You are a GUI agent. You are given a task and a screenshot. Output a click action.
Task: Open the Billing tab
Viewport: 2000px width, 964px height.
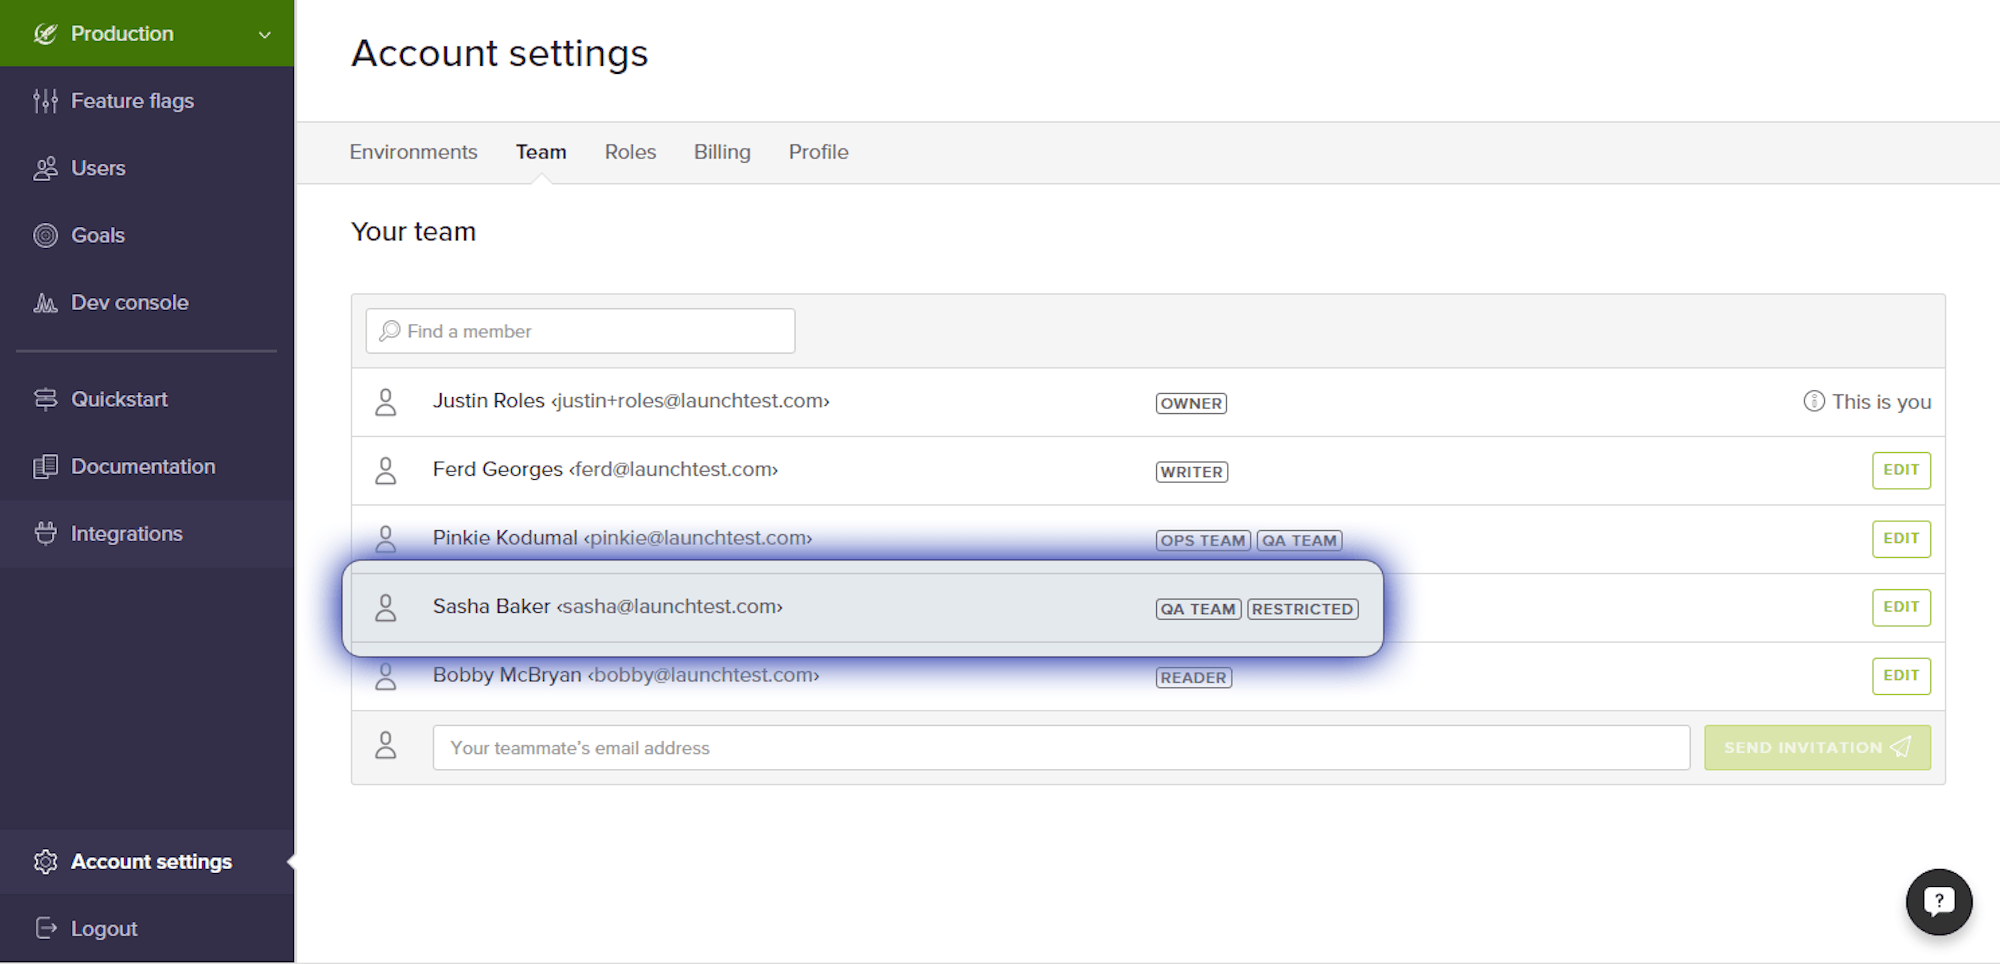coord(722,152)
